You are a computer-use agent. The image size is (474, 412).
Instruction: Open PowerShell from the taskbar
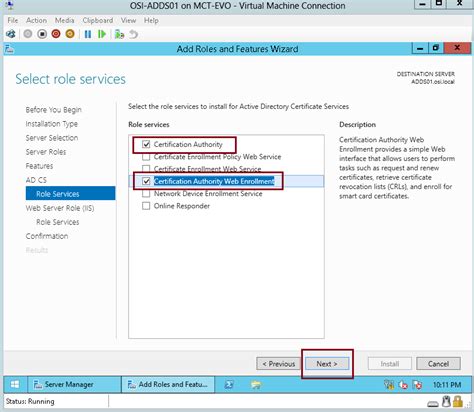click(x=229, y=385)
